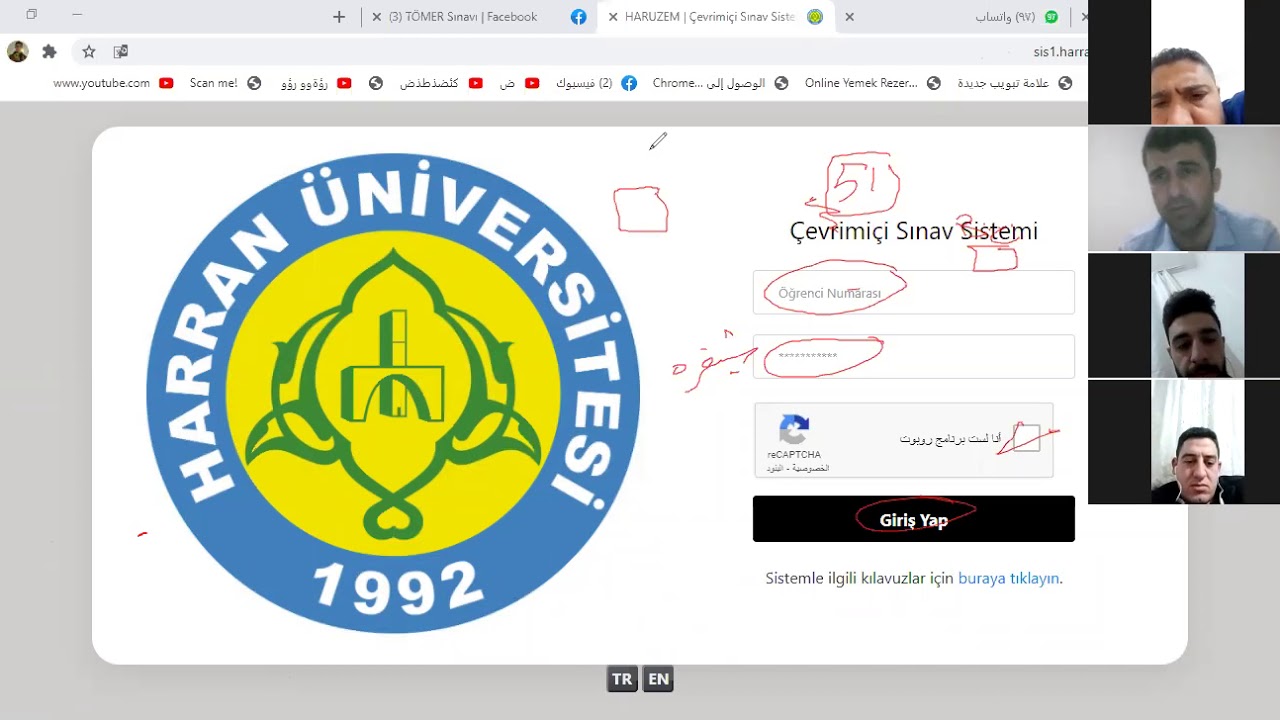The width and height of the screenshot is (1280, 720).
Task: Click the HARUZEM tab favicon
Action: [x=815, y=17]
